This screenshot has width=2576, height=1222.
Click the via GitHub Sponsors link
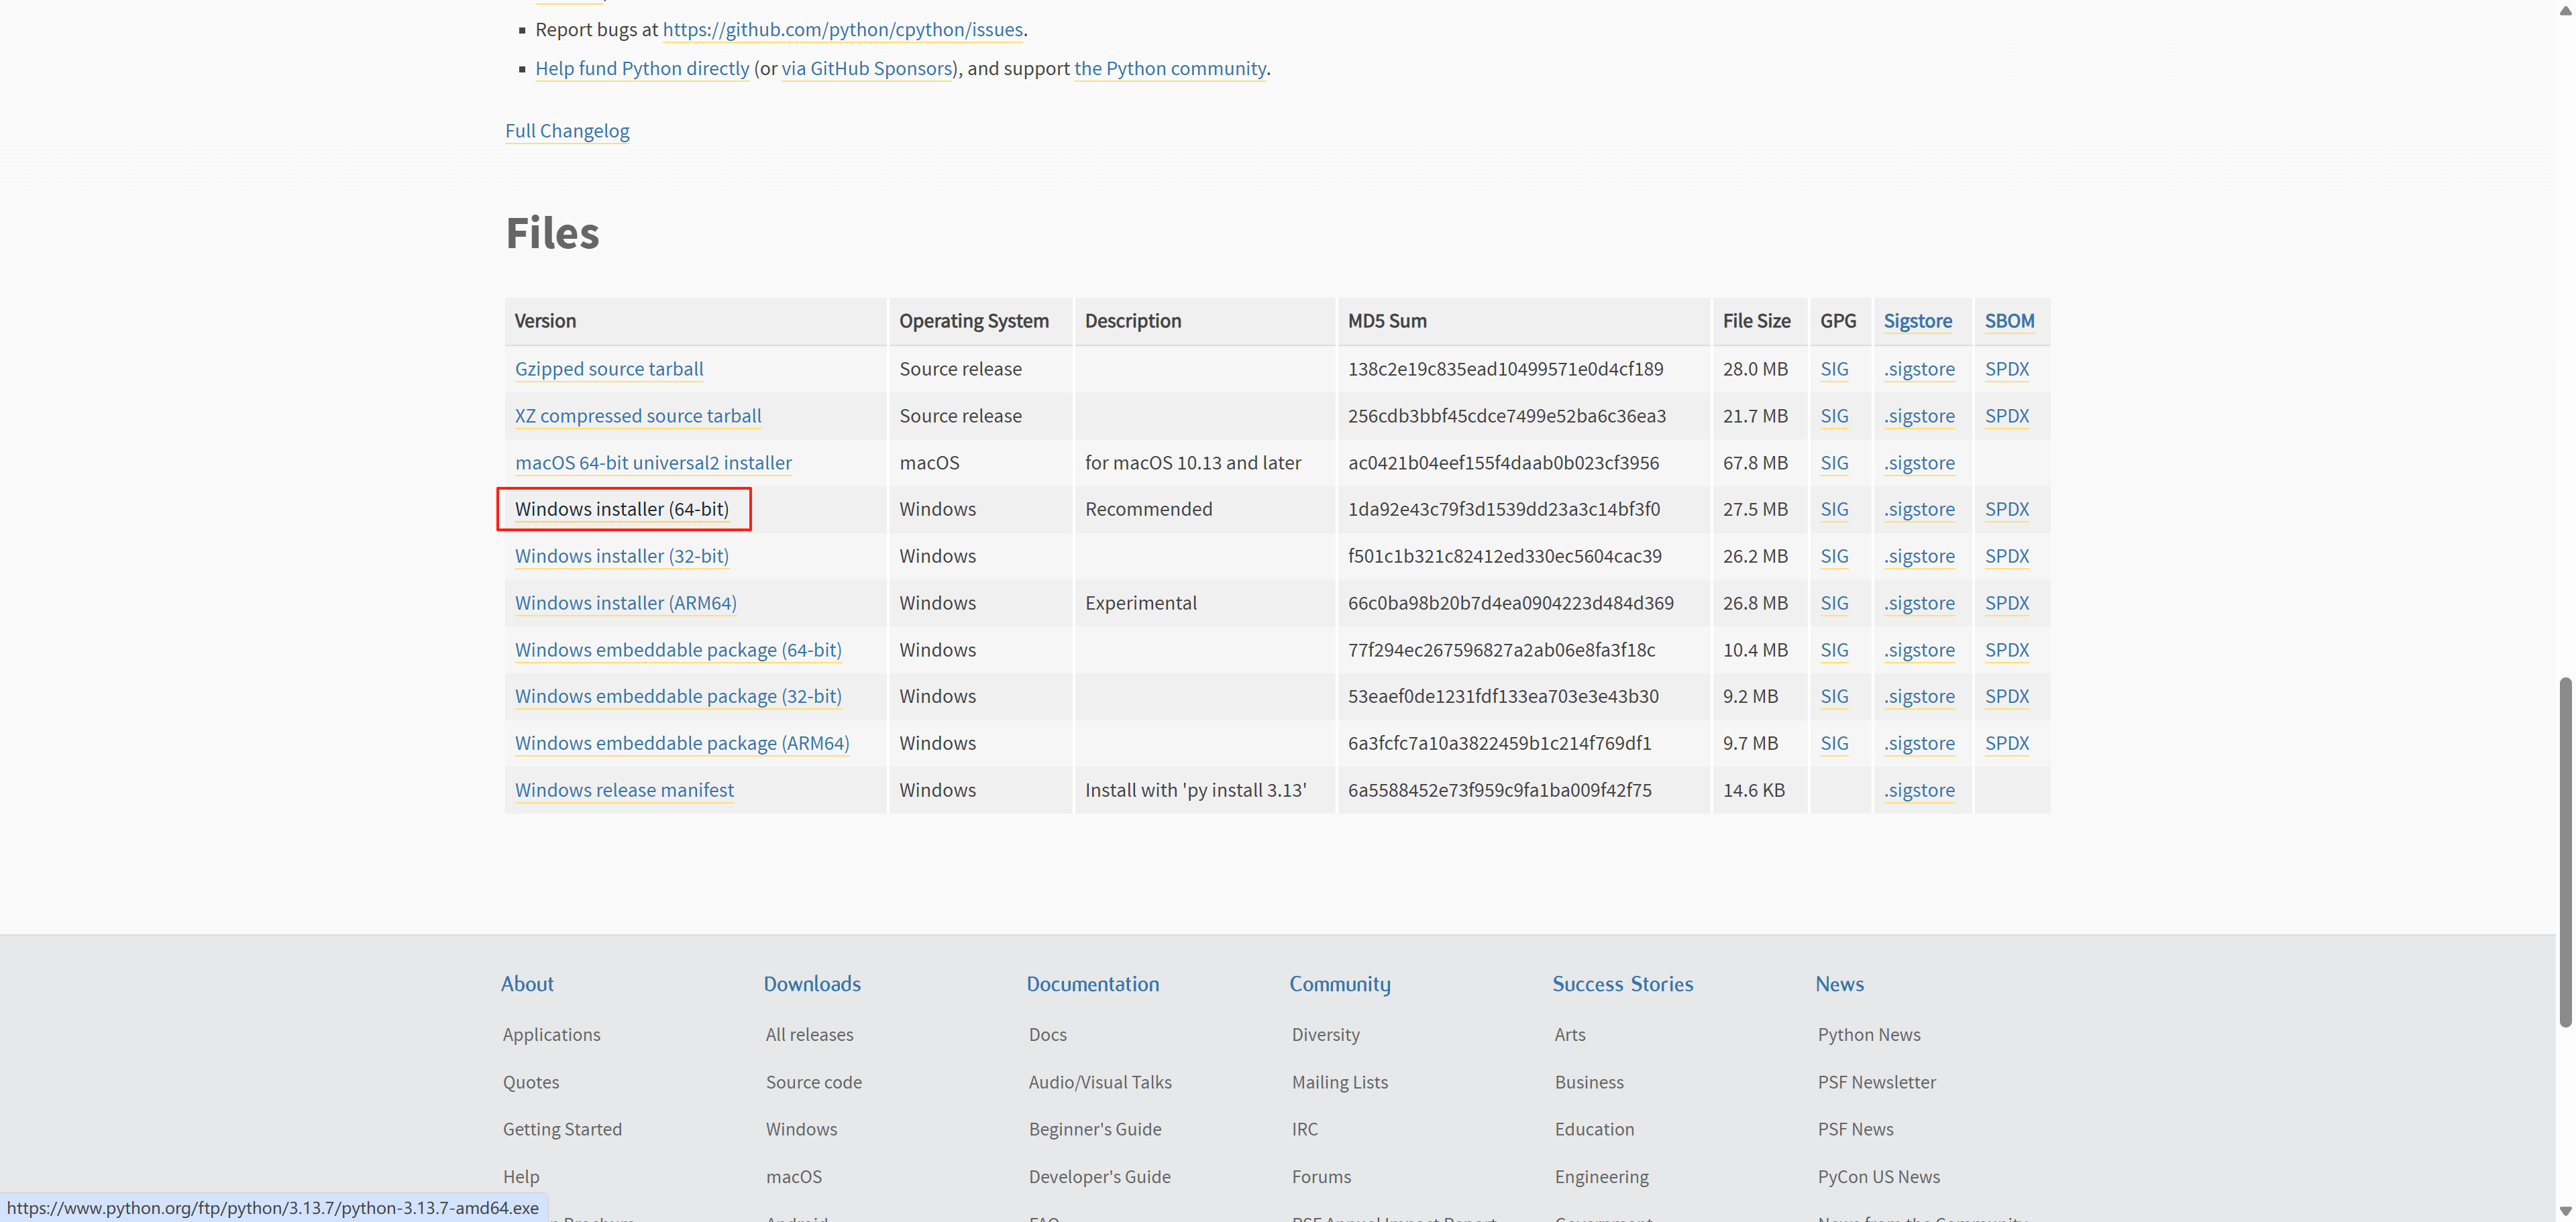(x=866, y=69)
